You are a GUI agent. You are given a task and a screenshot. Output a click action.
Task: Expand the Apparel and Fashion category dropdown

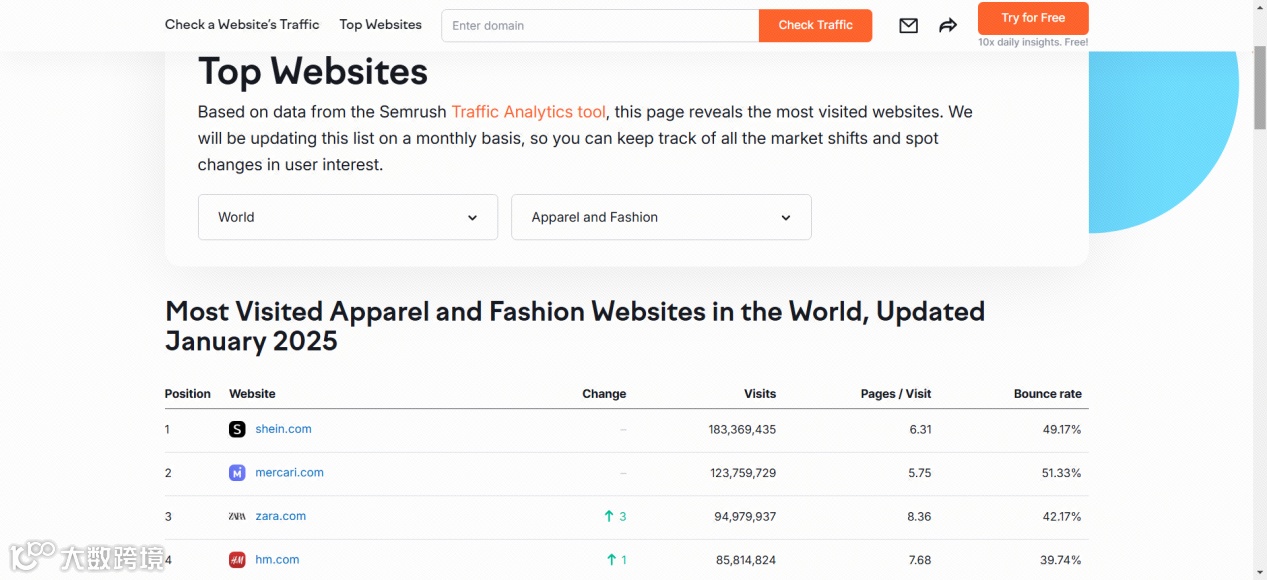click(660, 217)
